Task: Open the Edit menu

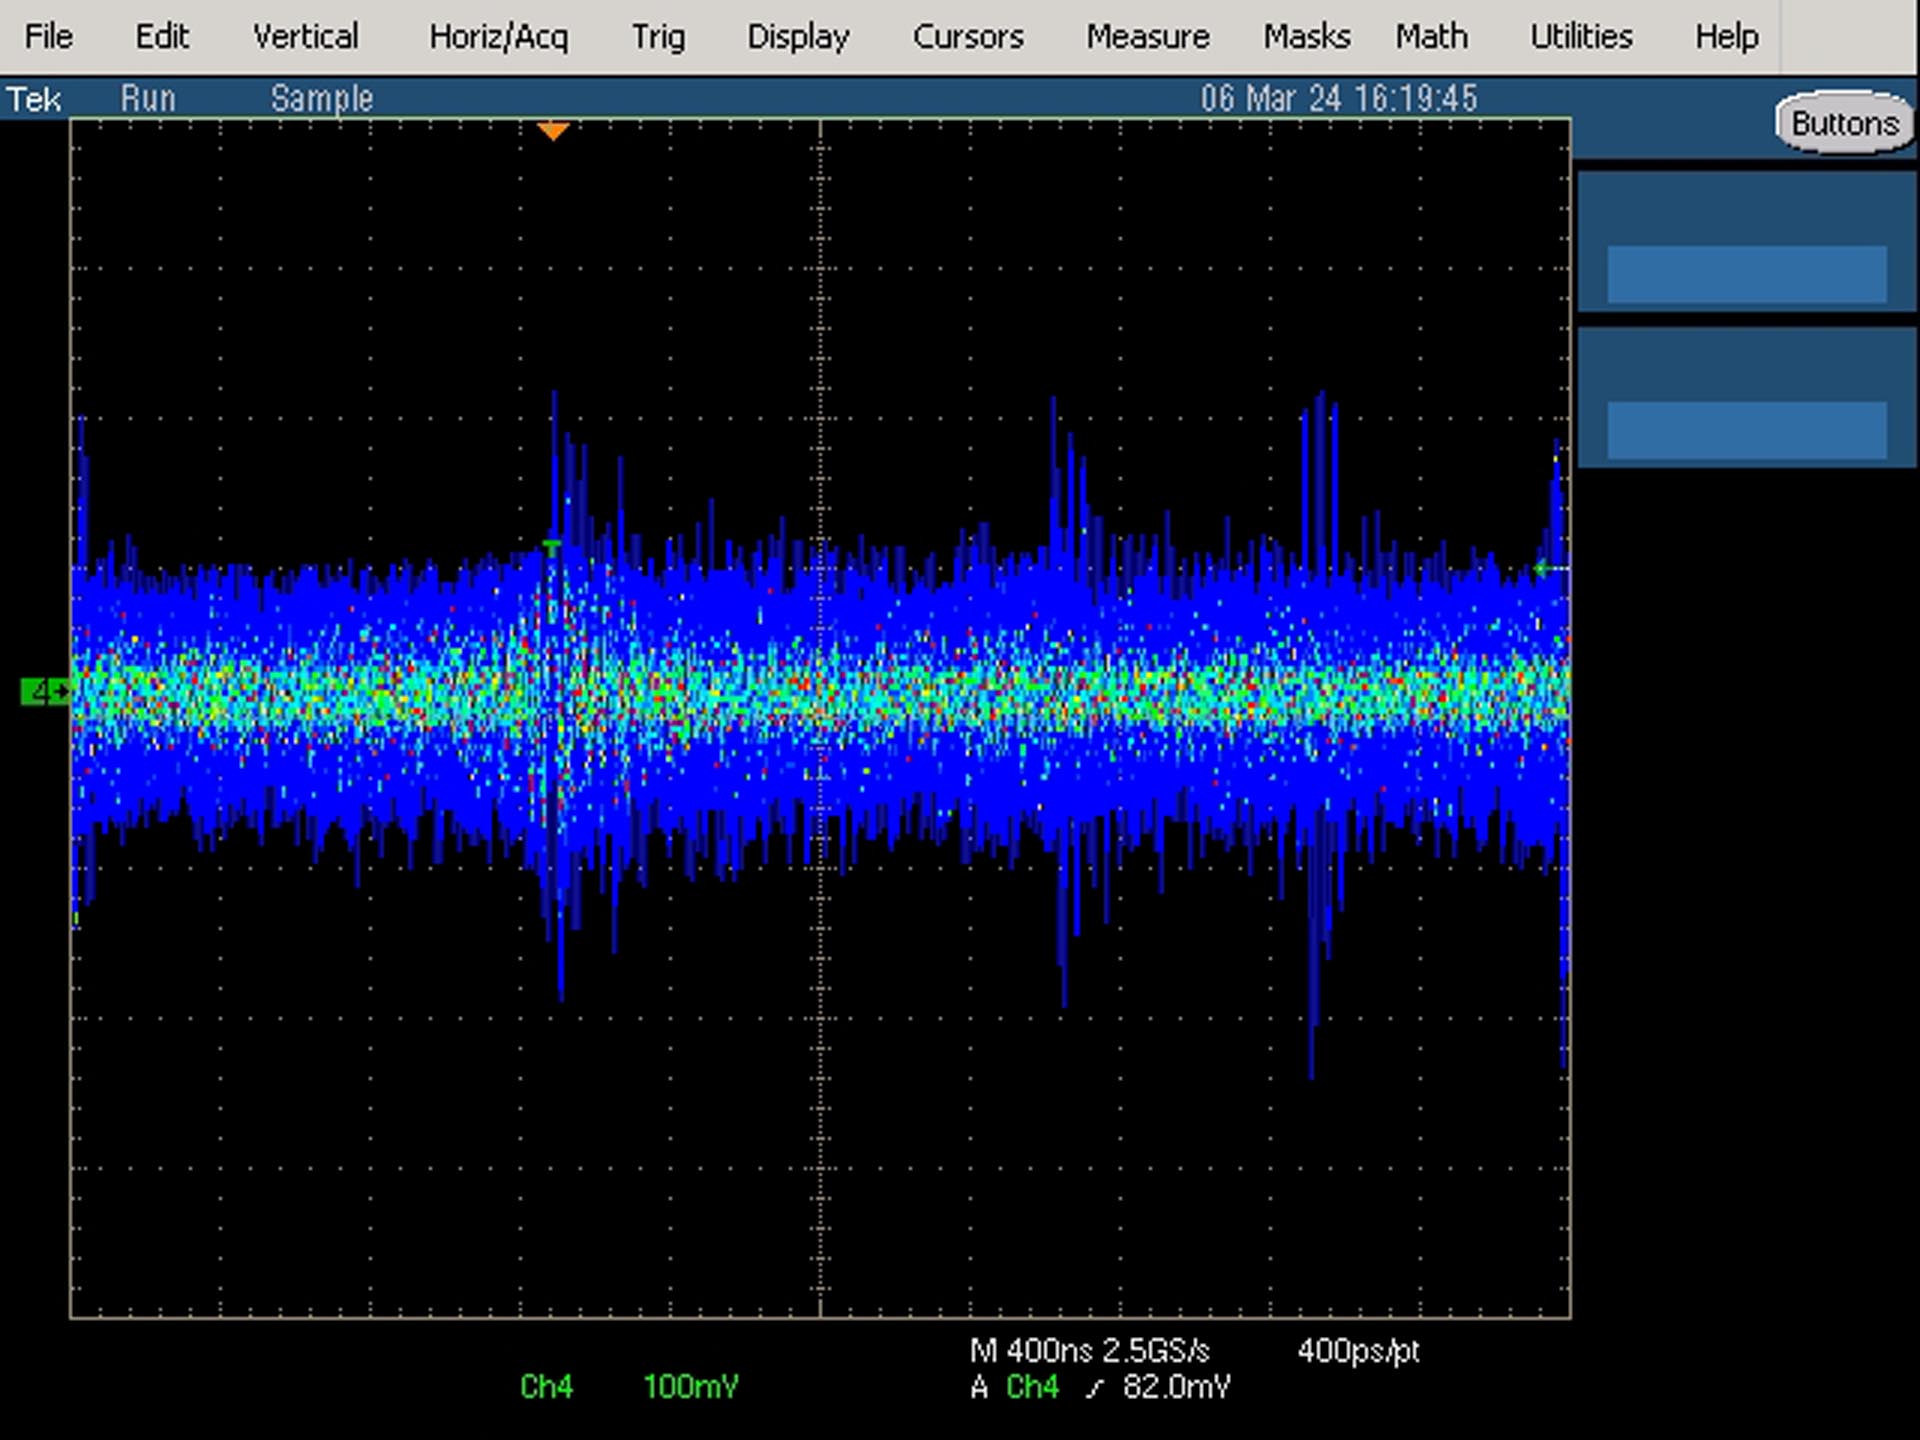Action: [162, 37]
